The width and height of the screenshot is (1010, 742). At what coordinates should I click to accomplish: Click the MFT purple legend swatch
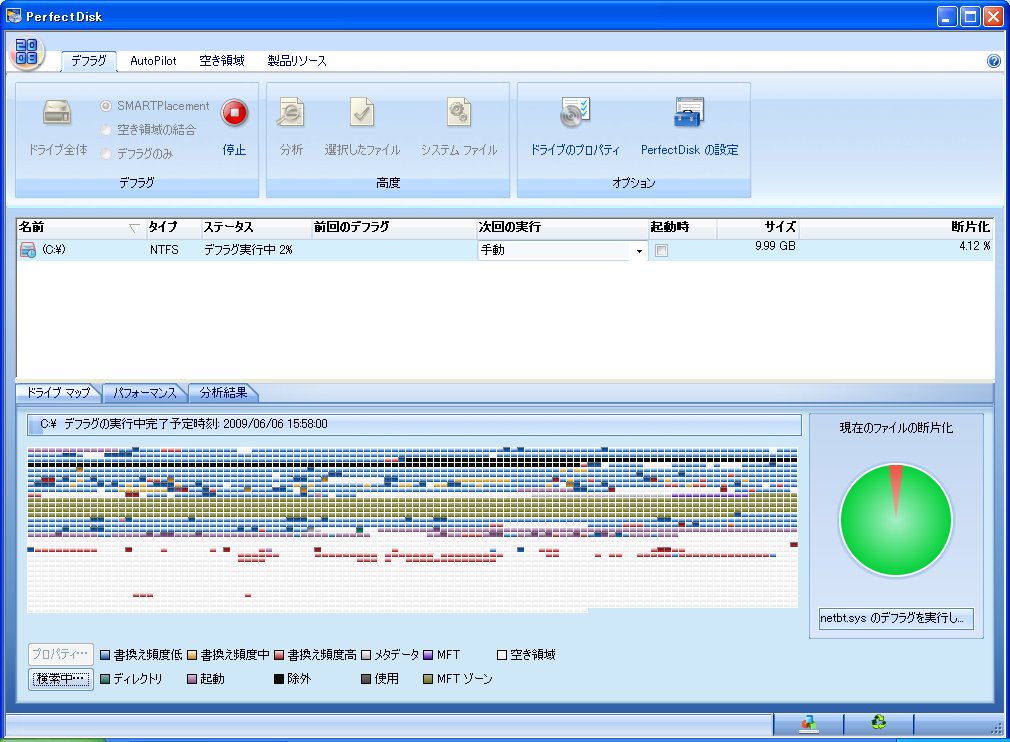tap(428, 655)
